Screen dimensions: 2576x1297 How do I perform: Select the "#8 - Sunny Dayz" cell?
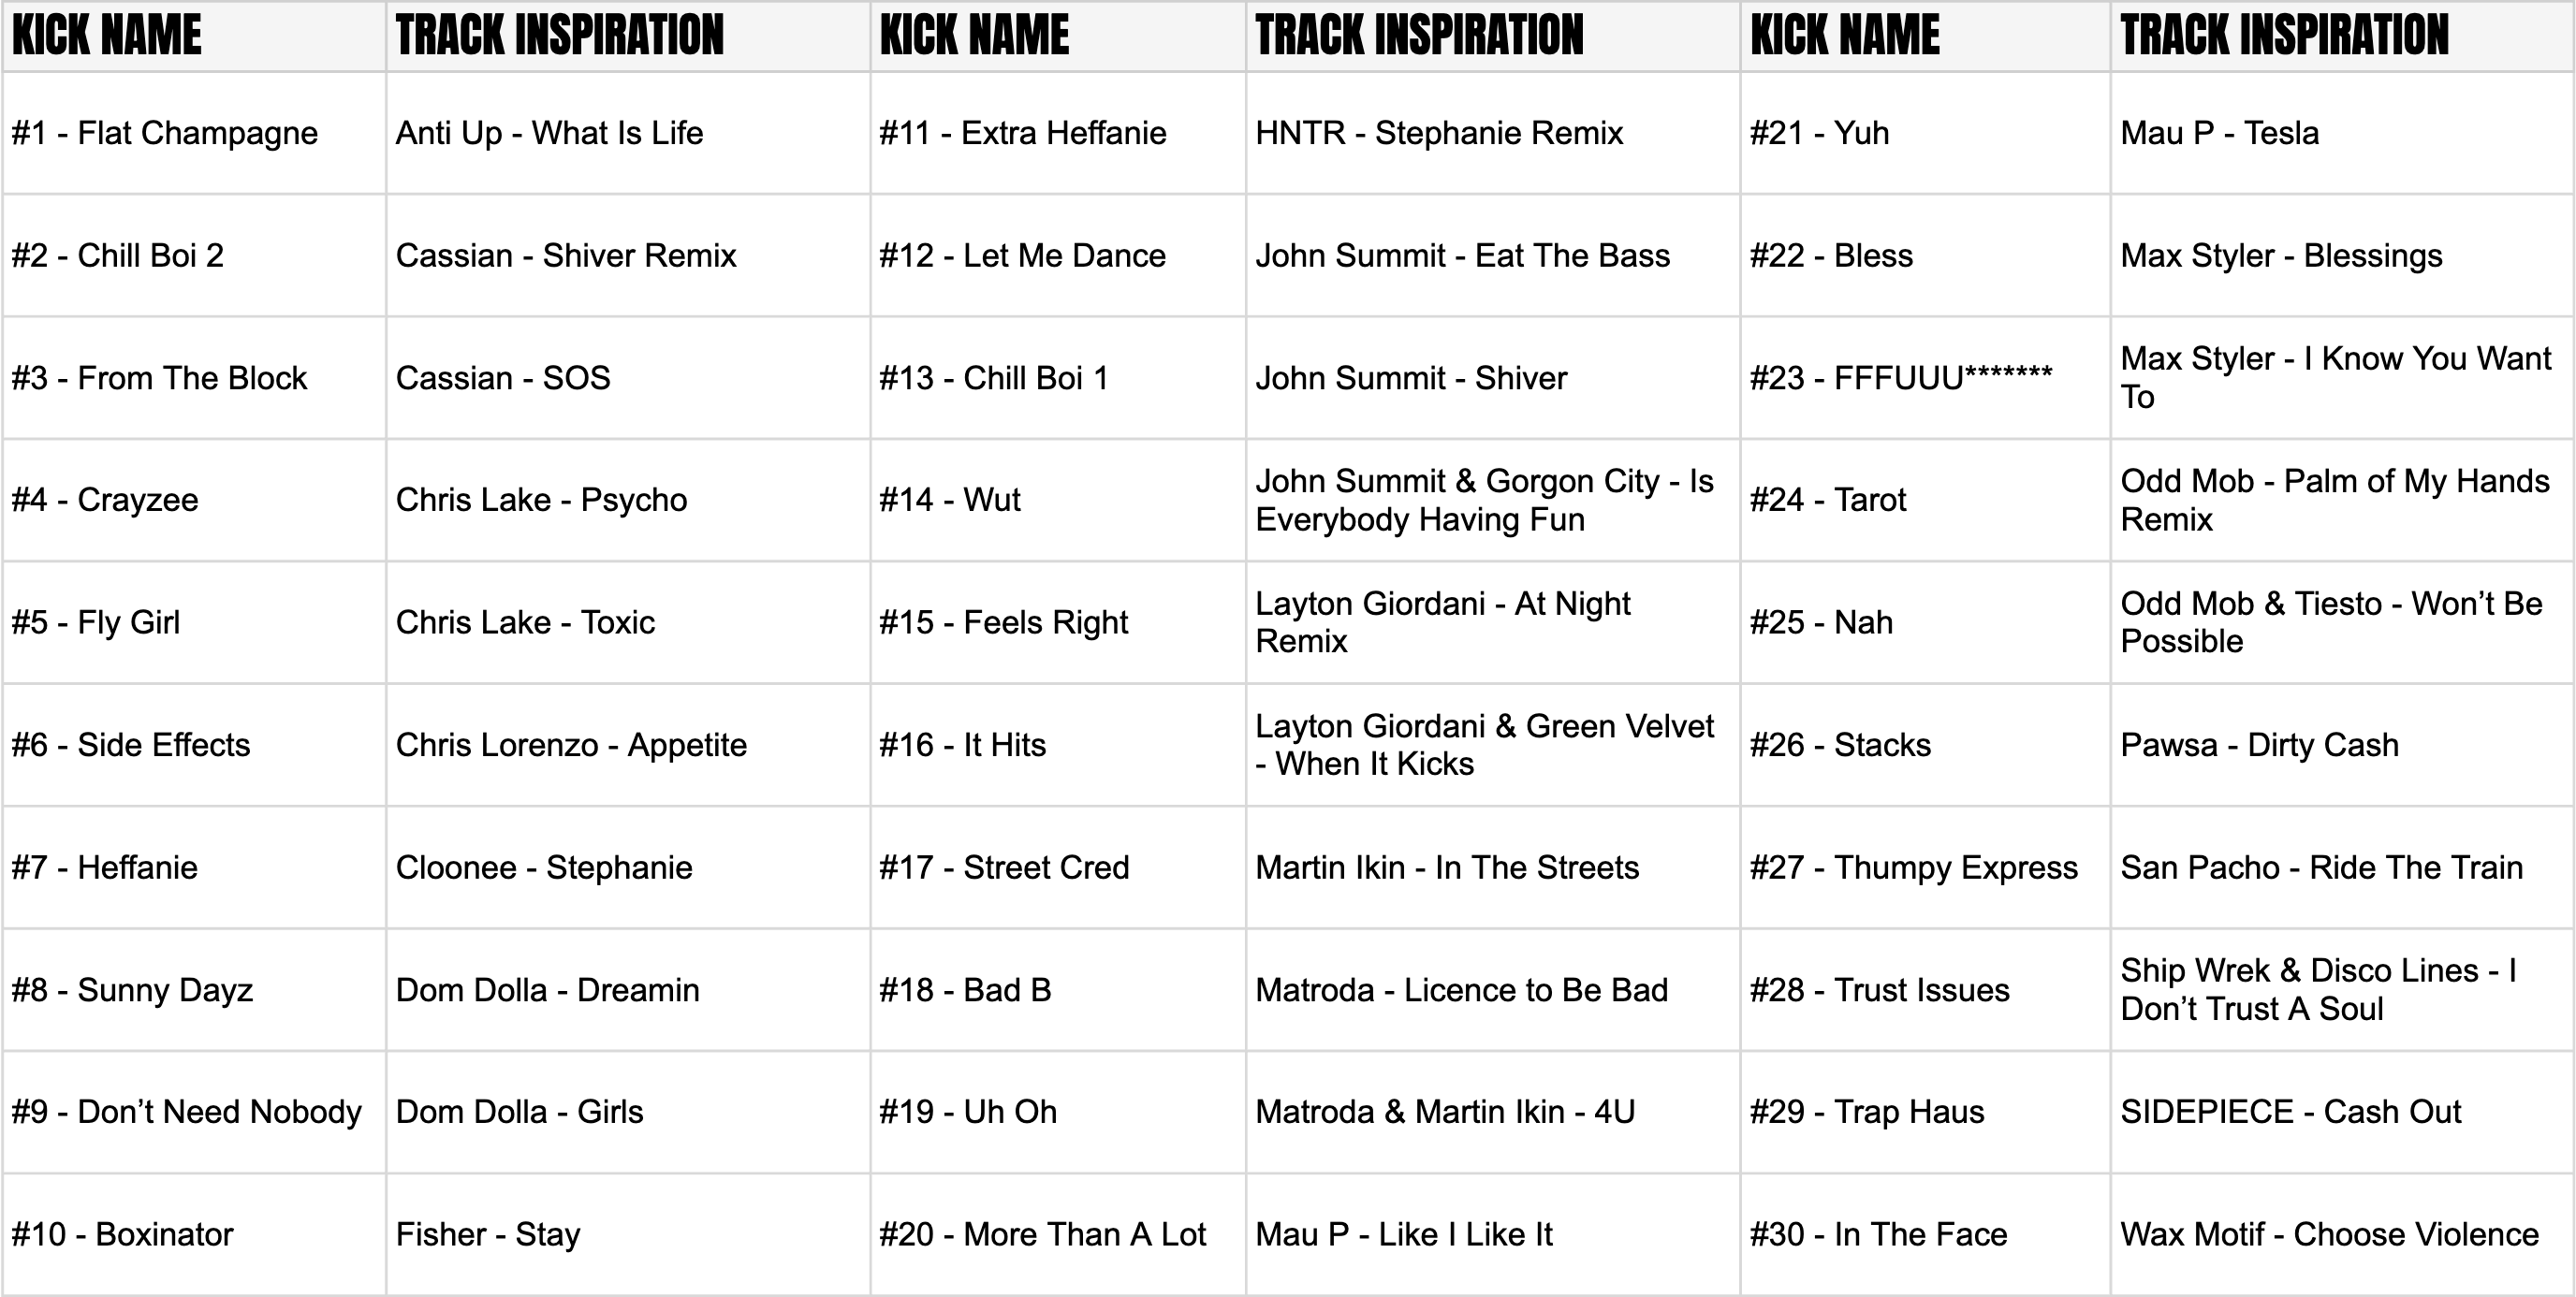coord(132,990)
